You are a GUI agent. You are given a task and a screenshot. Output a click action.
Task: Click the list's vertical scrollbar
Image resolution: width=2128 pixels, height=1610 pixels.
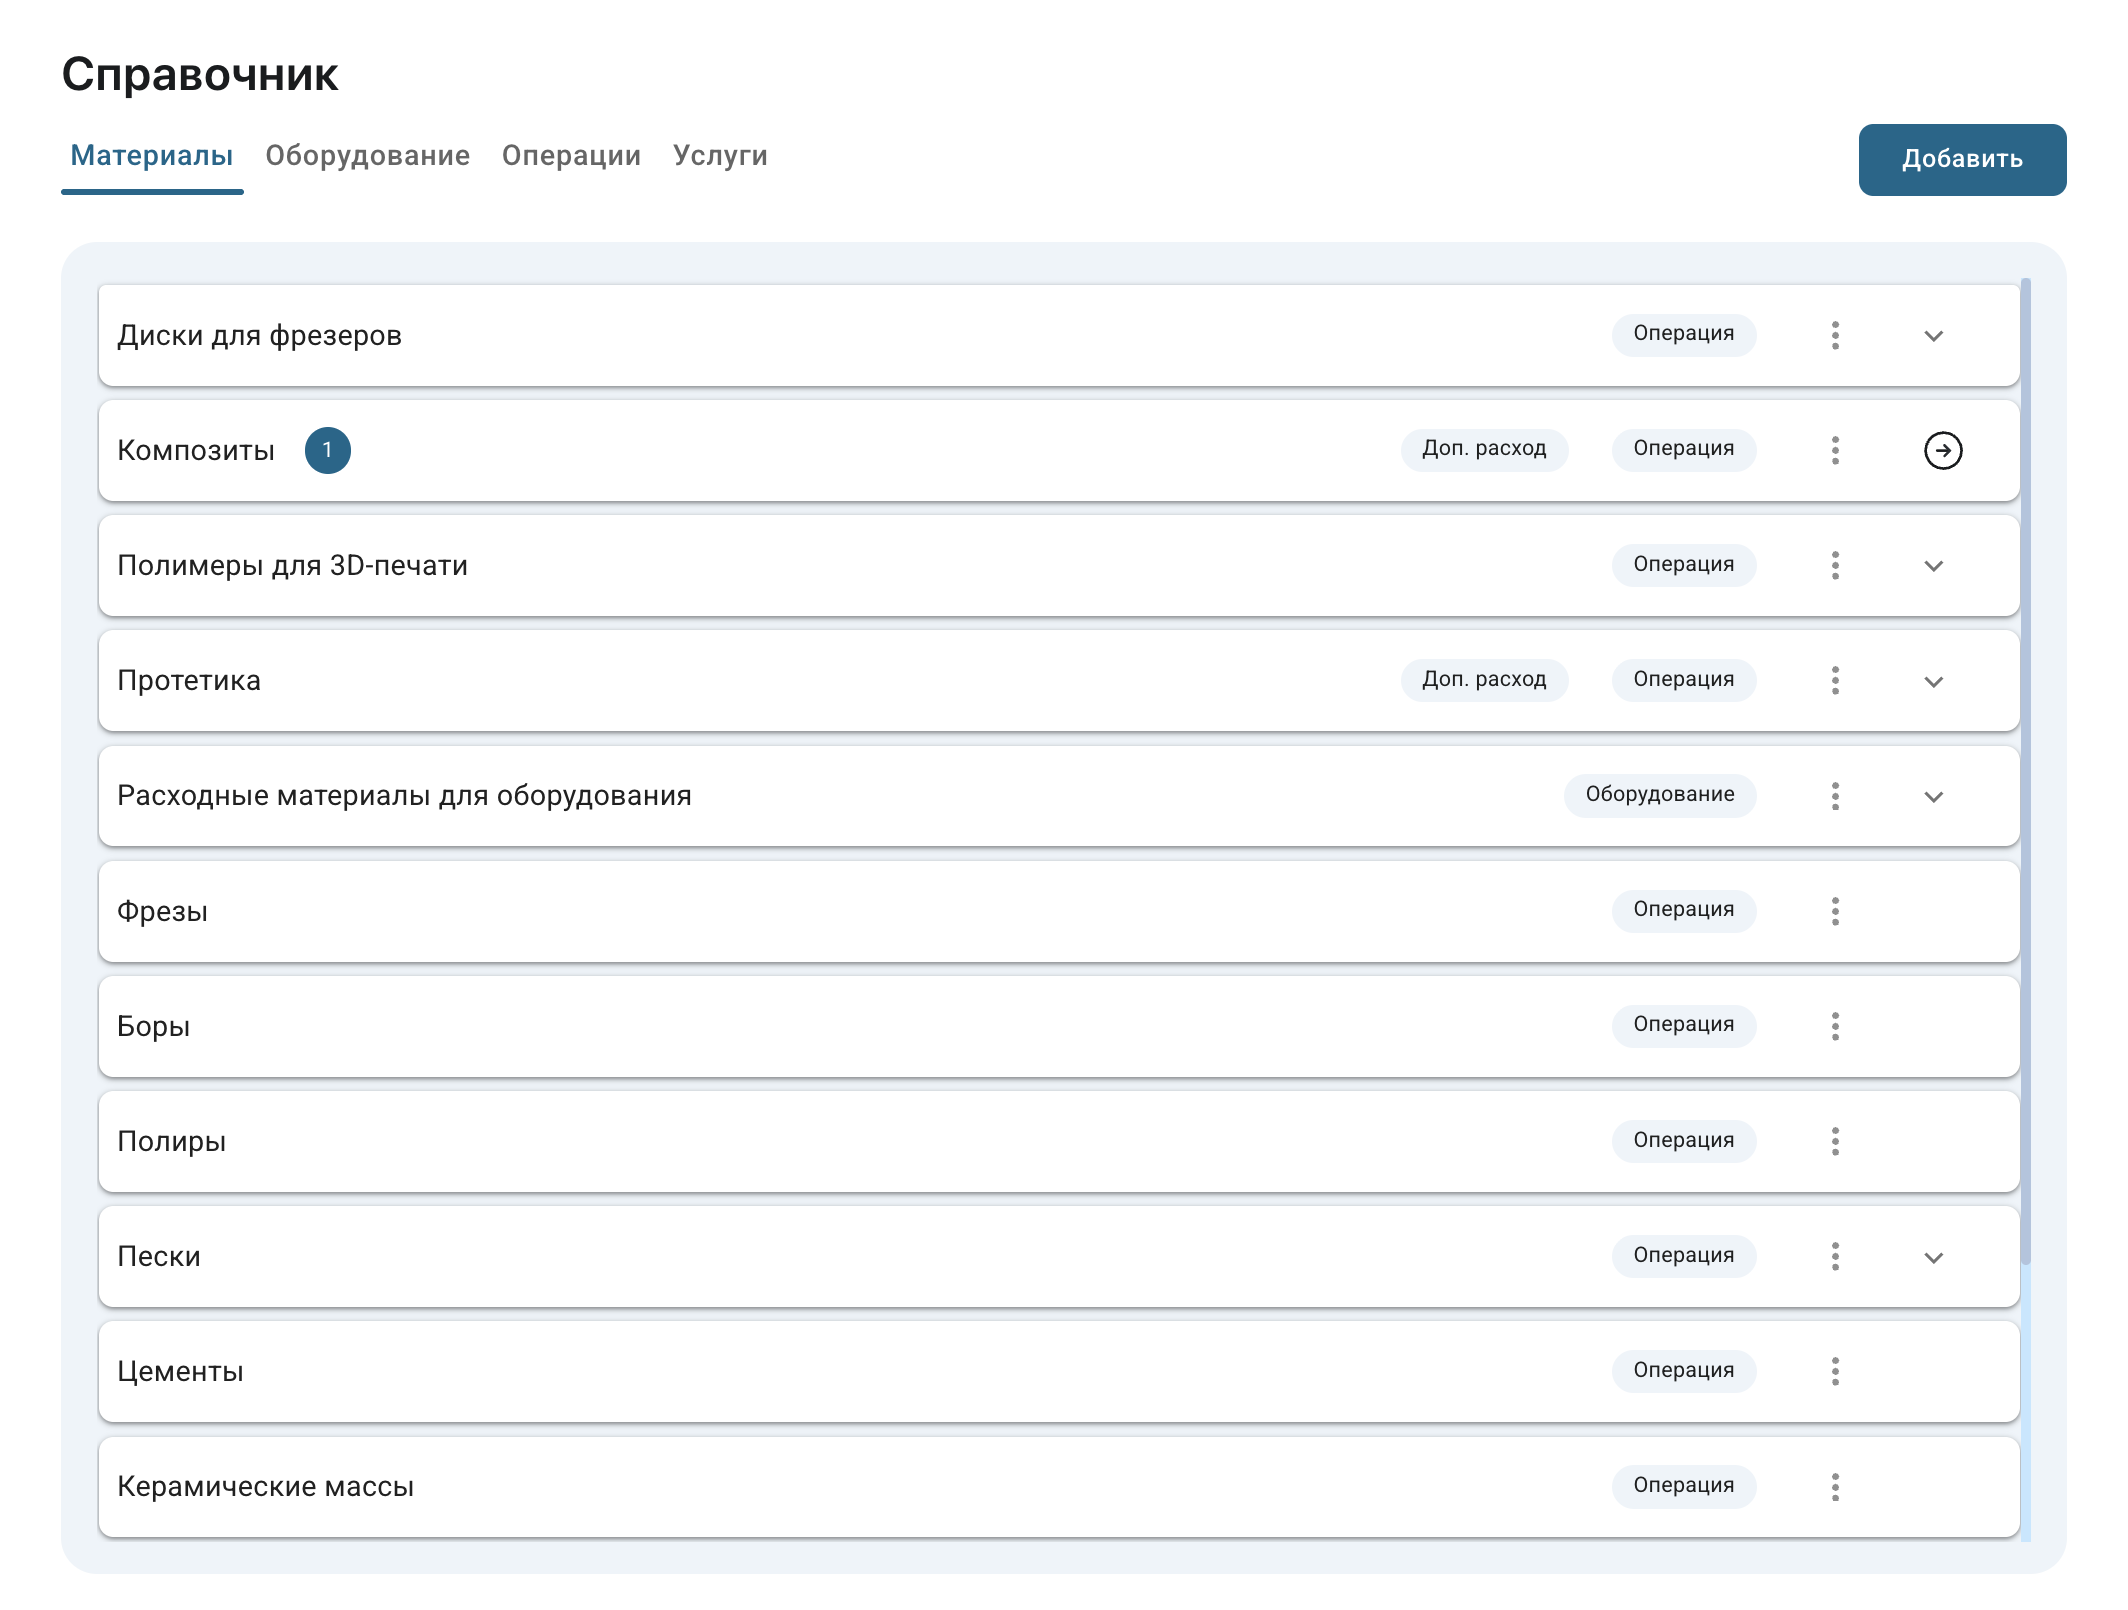tap(2025, 770)
